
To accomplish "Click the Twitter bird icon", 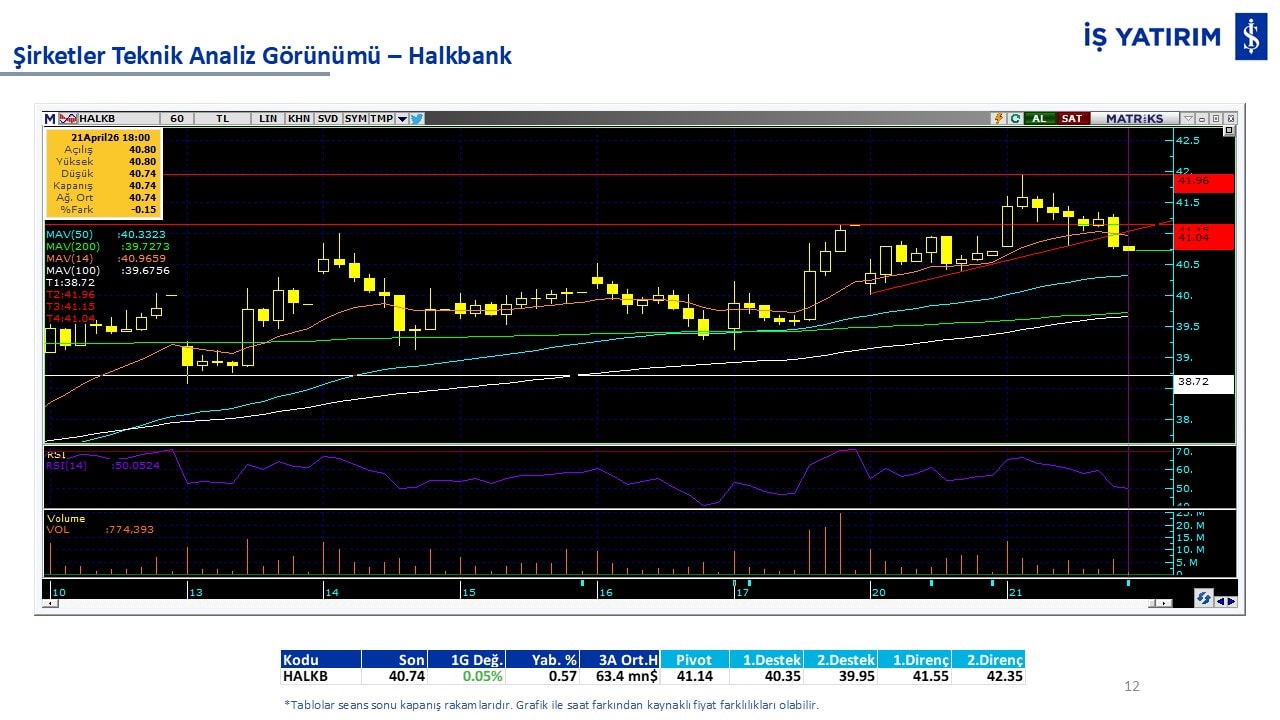I will (417, 118).
